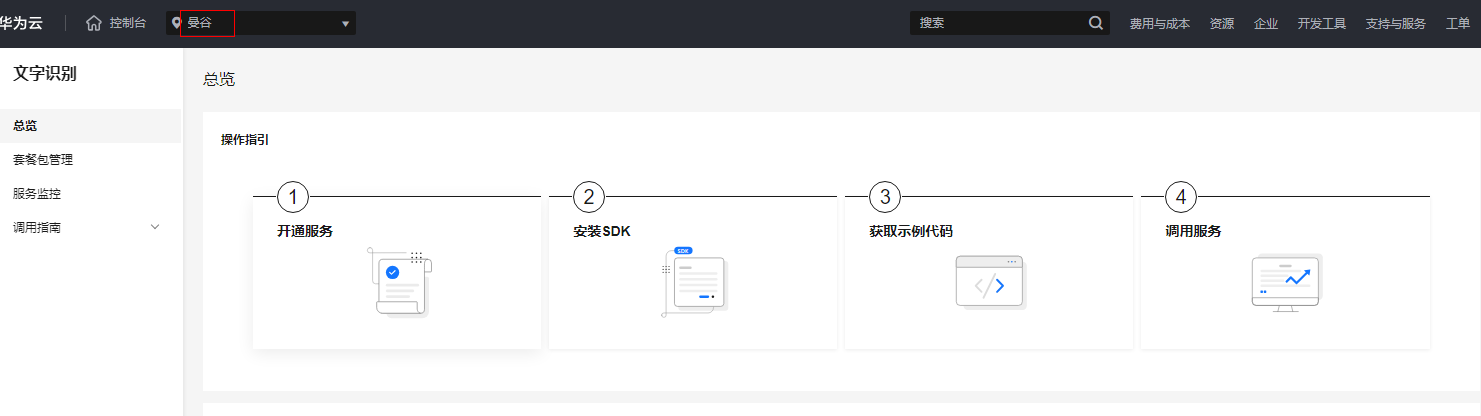This screenshot has width=1481, height=416.
Task: Click the home icon beside 控制台
Action: tap(94, 23)
